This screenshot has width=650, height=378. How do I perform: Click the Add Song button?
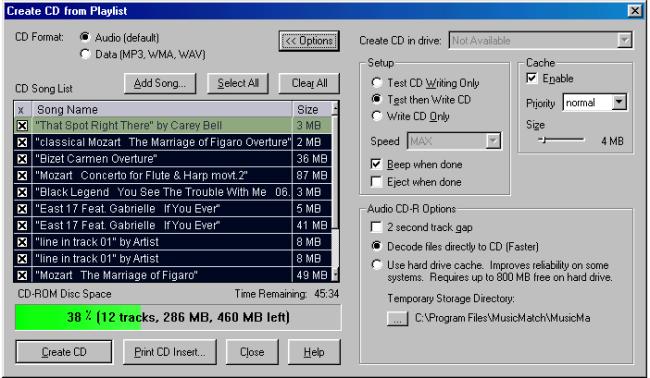[160, 83]
